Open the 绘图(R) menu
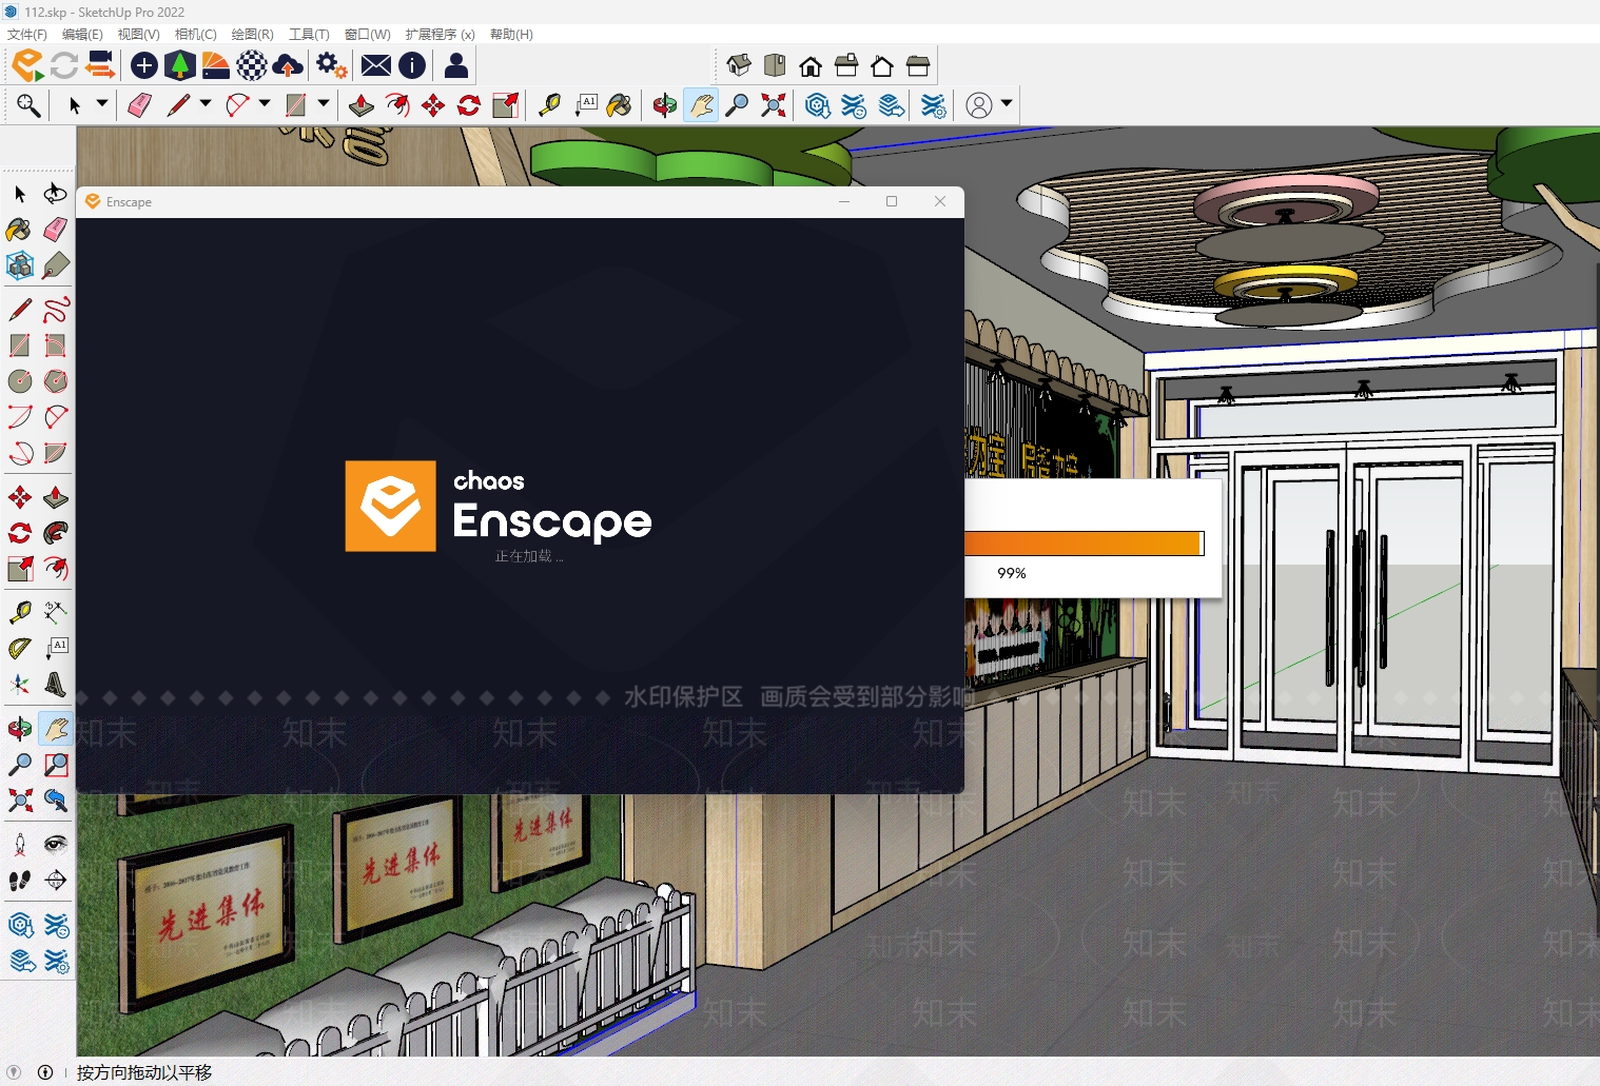The height and width of the screenshot is (1086, 1600). point(253,34)
